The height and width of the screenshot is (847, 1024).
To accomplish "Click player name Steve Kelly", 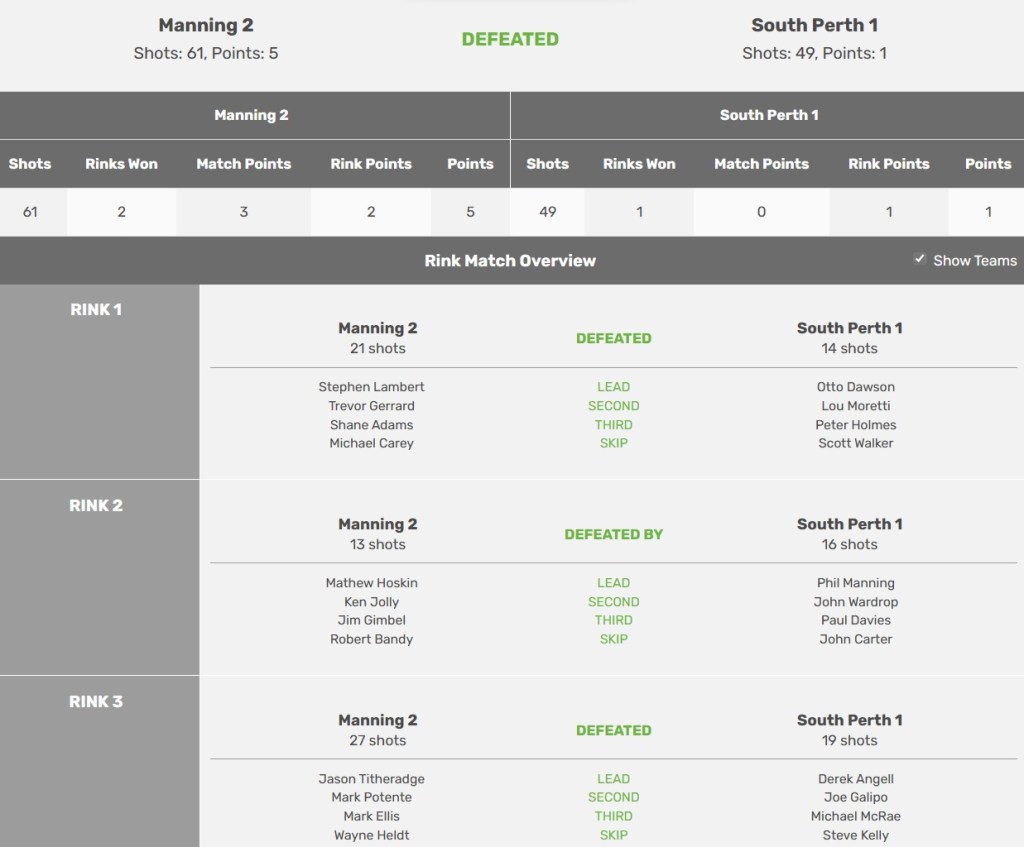I will tap(855, 835).
